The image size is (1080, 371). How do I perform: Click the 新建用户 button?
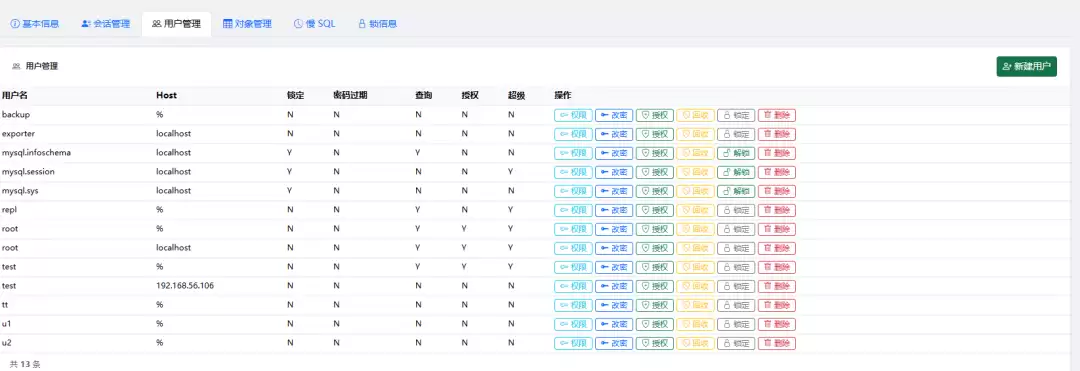1026,67
